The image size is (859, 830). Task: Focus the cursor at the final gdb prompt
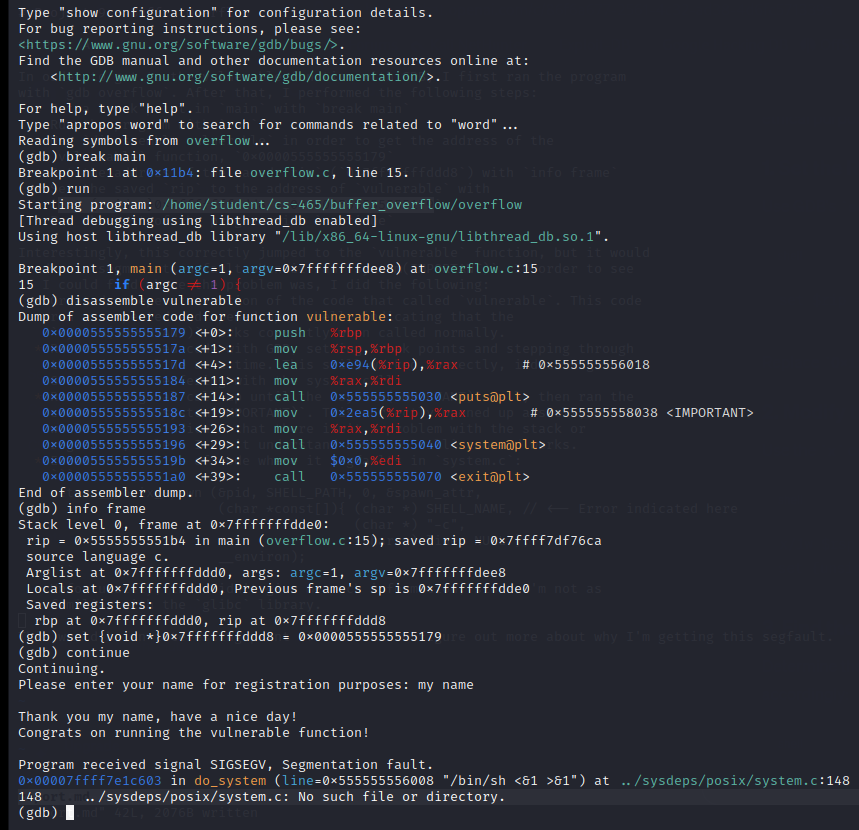tap(70, 813)
